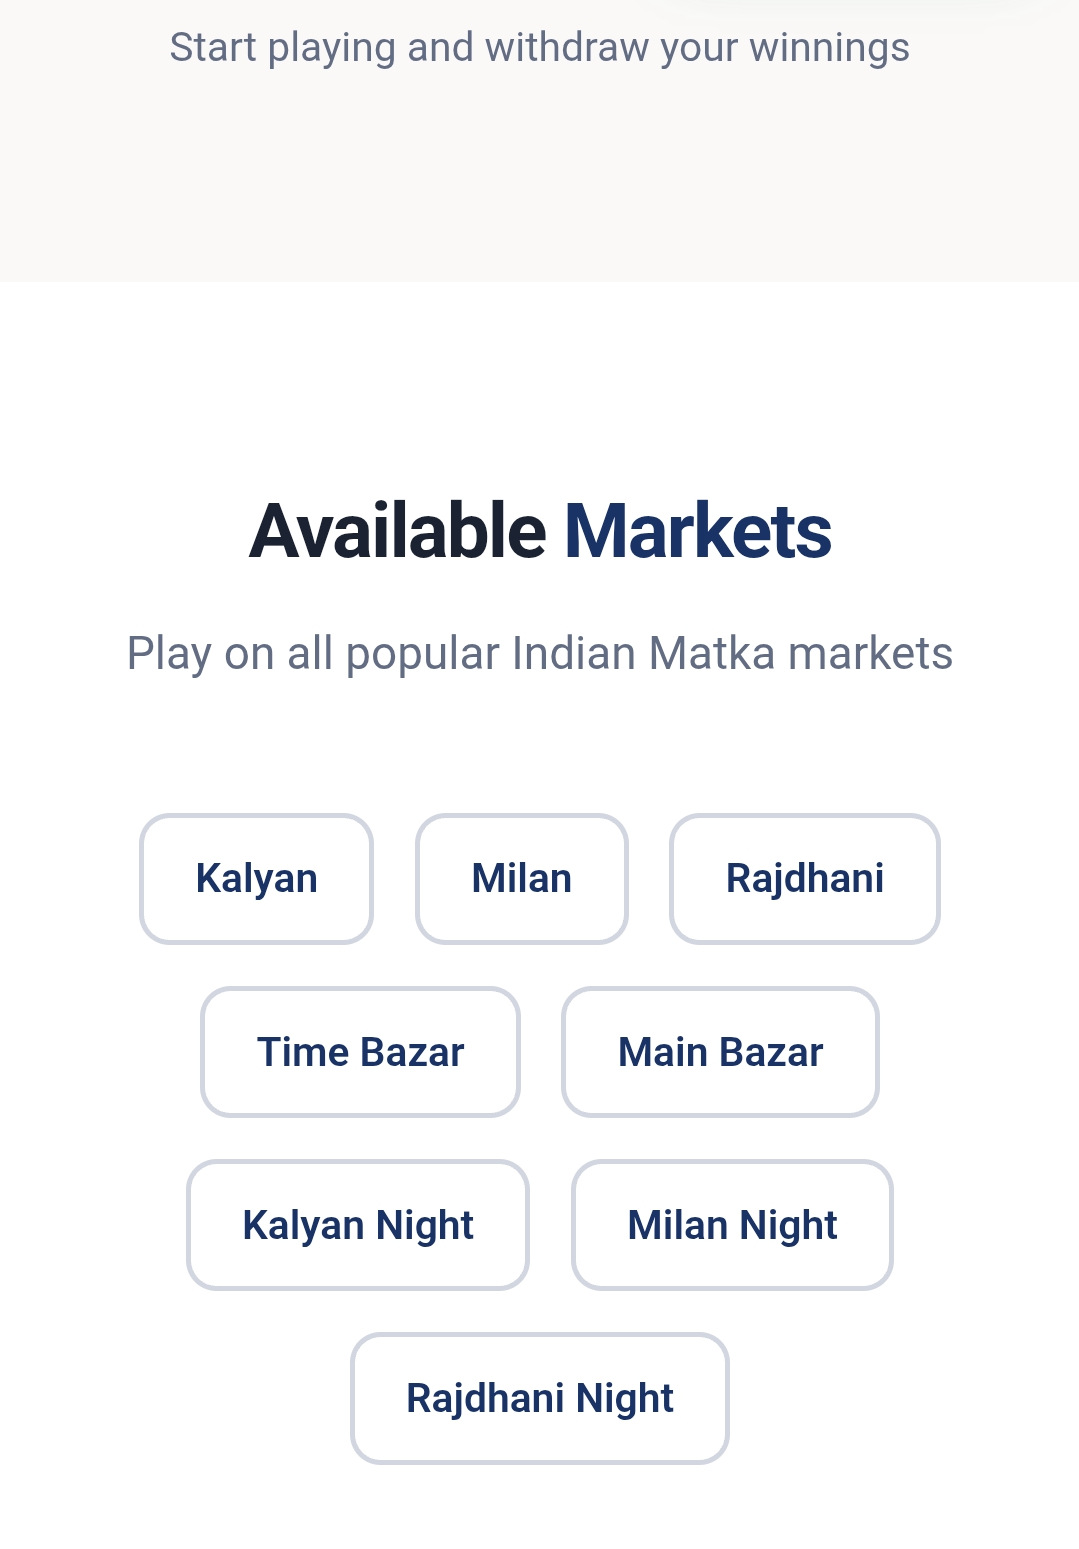The height and width of the screenshot is (1549, 1079).
Task: Pick Milan from the market chips
Action: point(521,879)
